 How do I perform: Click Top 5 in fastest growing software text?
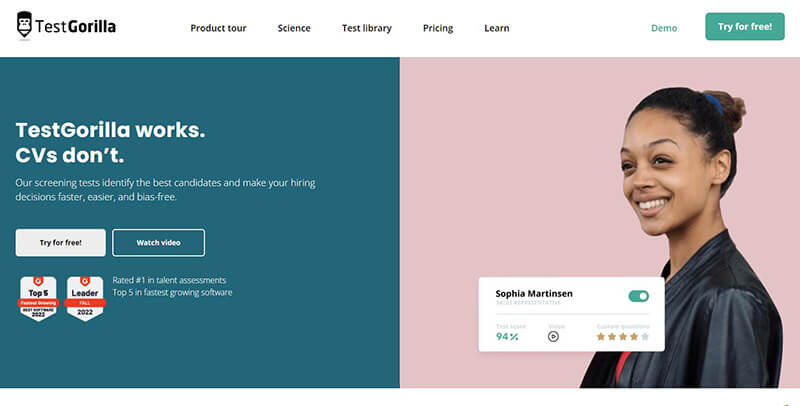pyautogui.click(x=172, y=292)
